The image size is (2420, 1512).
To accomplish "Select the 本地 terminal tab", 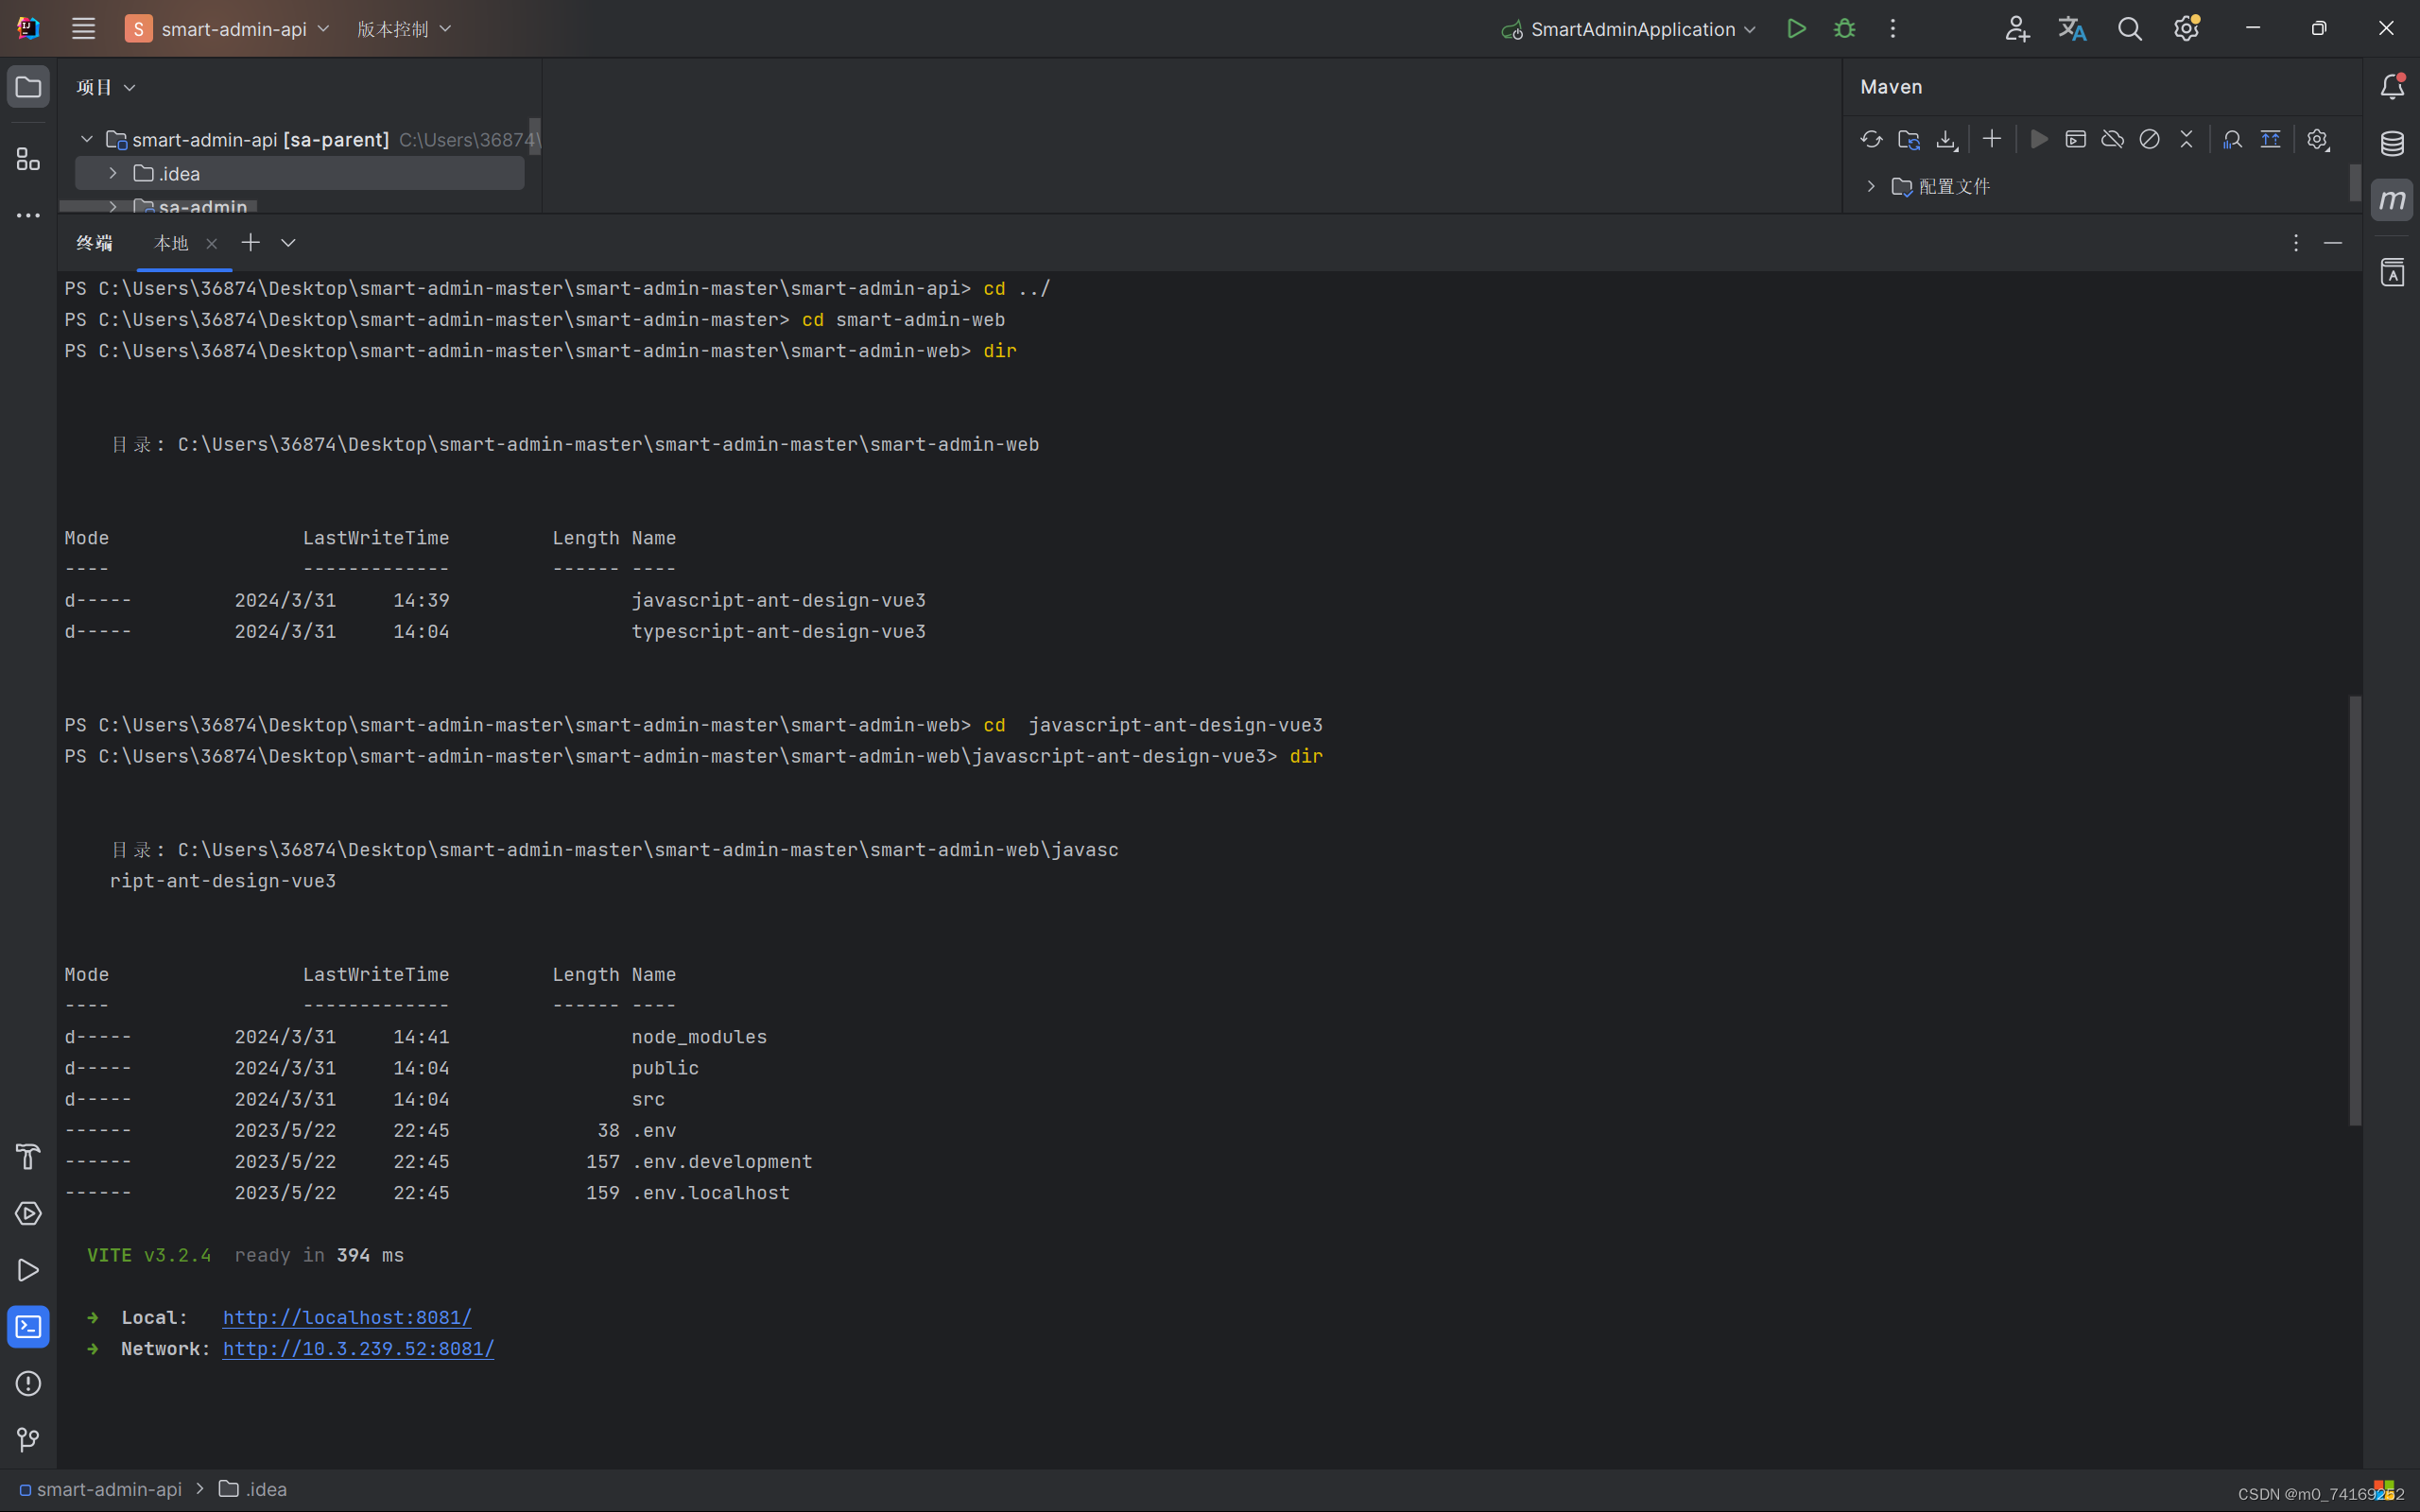I will click(x=170, y=243).
